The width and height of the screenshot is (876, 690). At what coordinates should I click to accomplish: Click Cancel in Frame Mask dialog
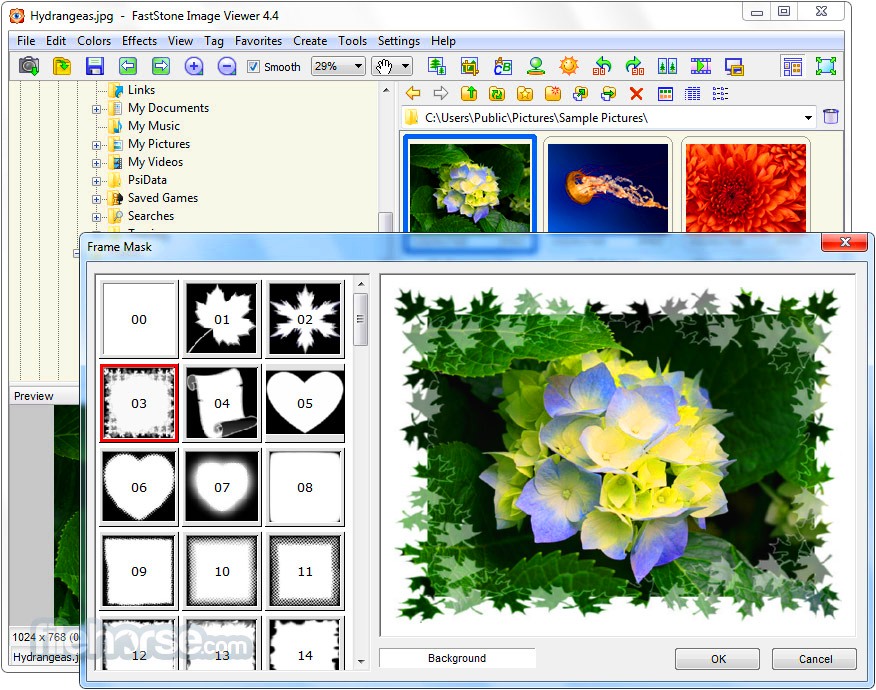click(815, 659)
